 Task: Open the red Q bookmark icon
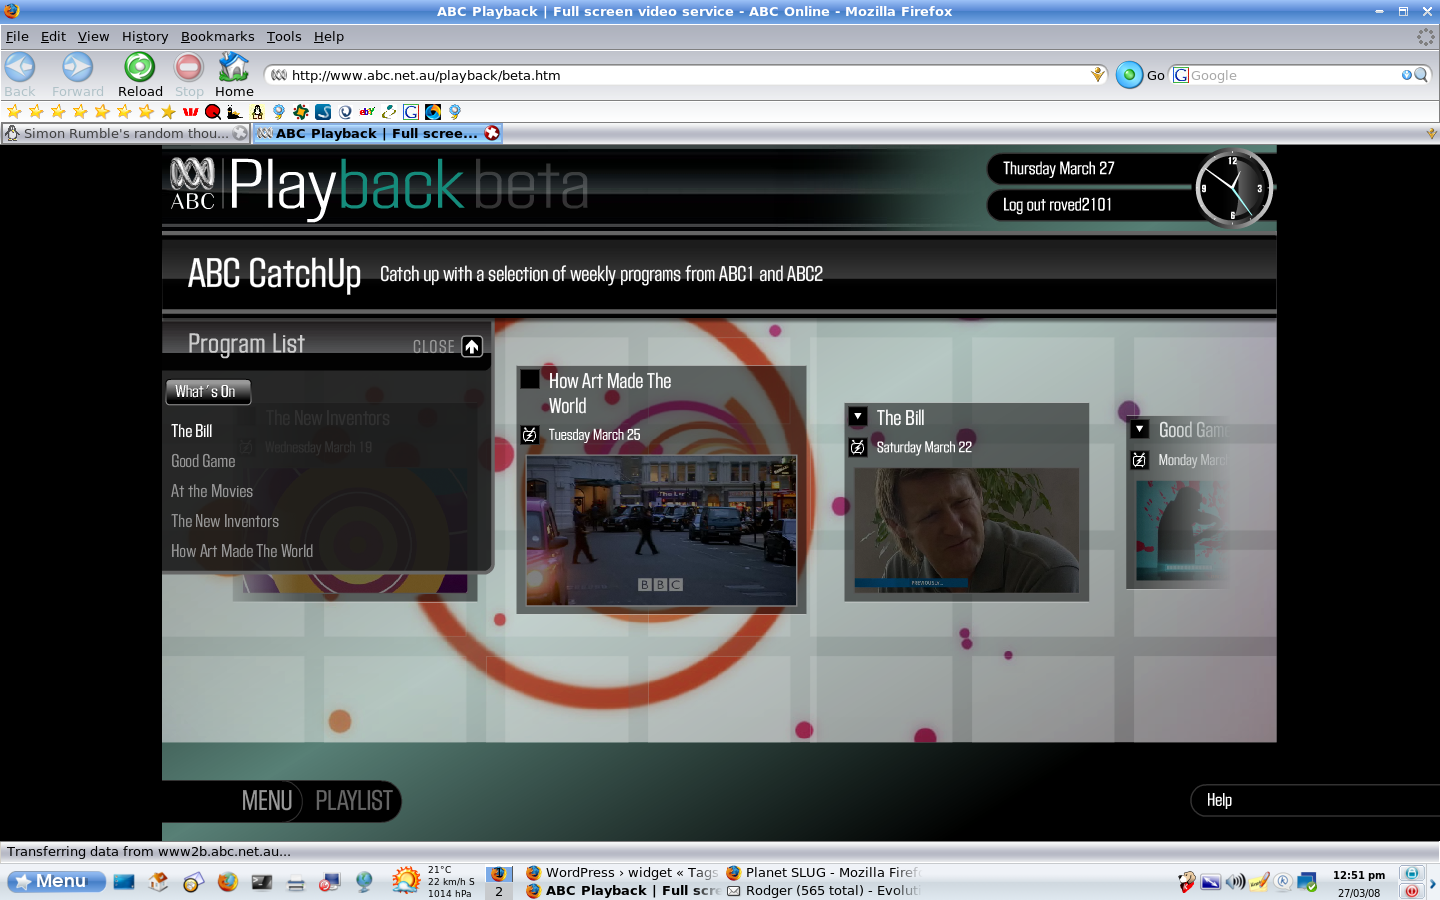[x=212, y=112]
